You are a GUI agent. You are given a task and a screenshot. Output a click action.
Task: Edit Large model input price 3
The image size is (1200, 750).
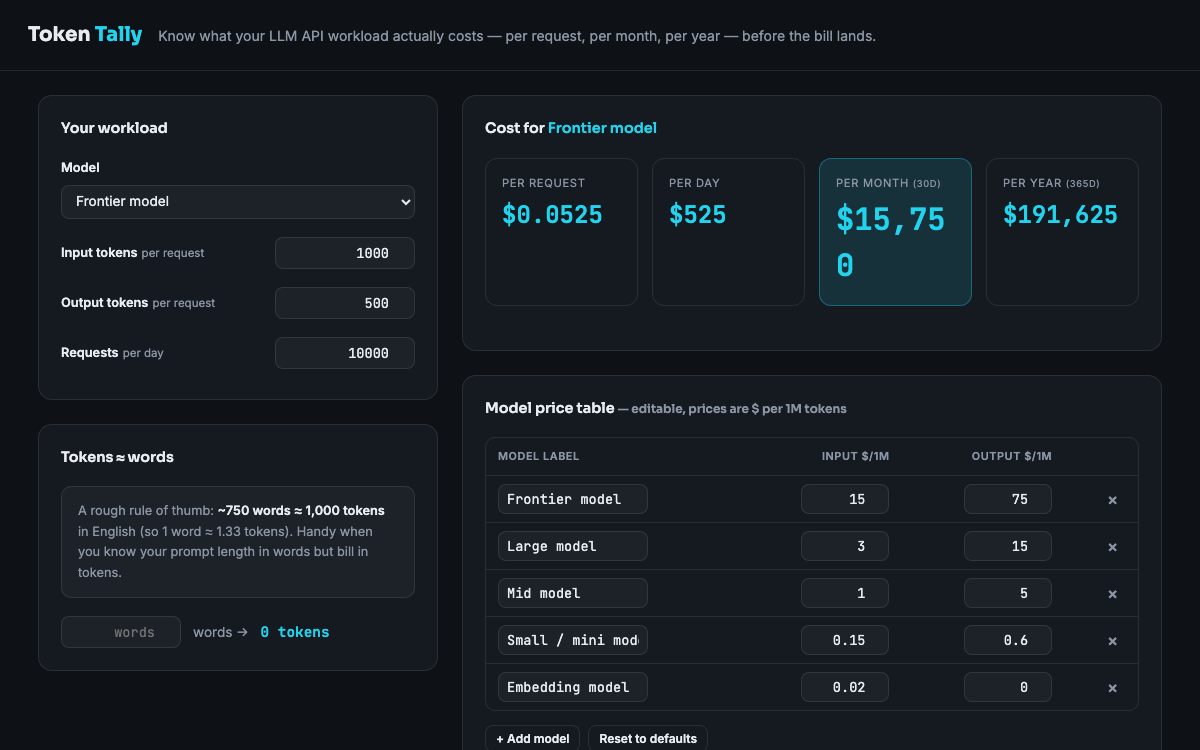pyautogui.click(x=845, y=546)
